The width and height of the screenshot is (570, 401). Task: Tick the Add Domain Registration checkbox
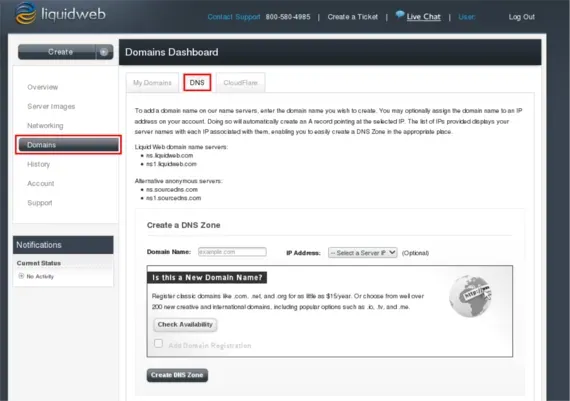tap(158, 344)
